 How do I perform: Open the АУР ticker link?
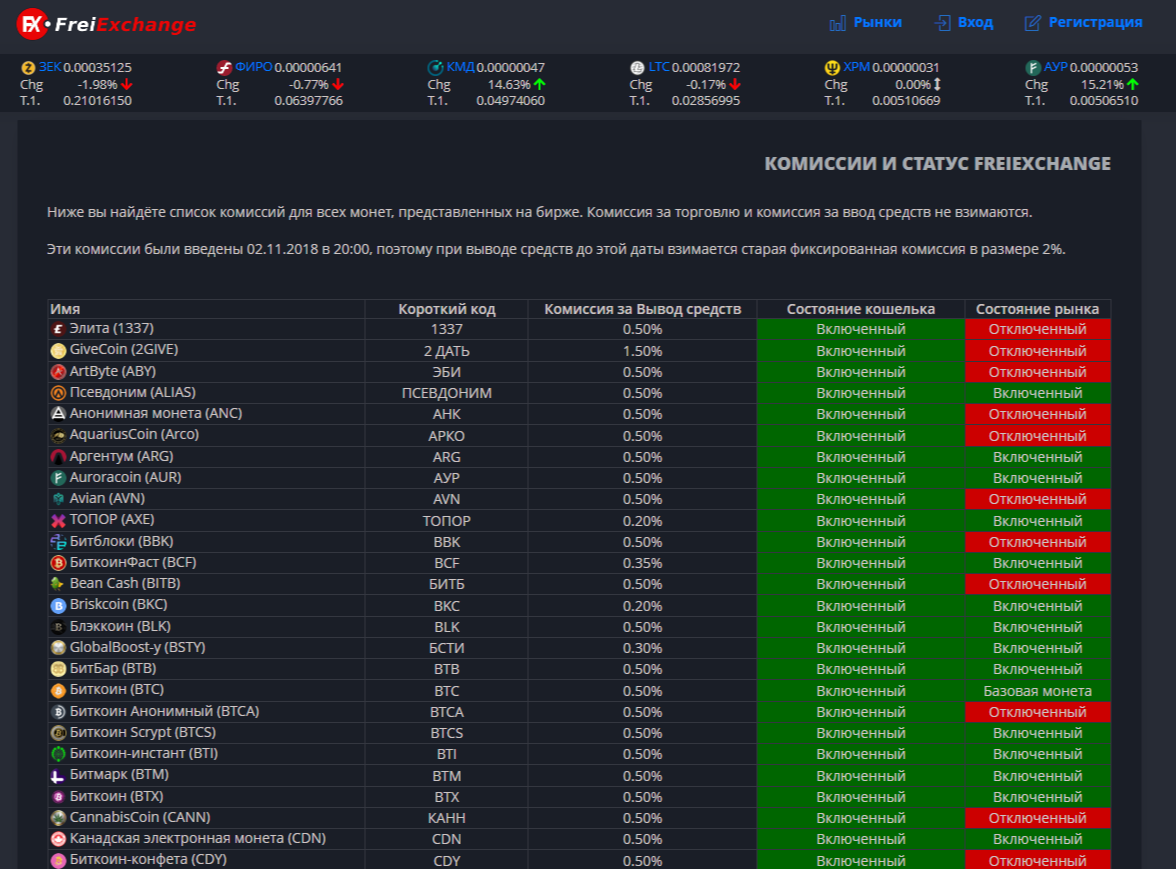(1055, 67)
